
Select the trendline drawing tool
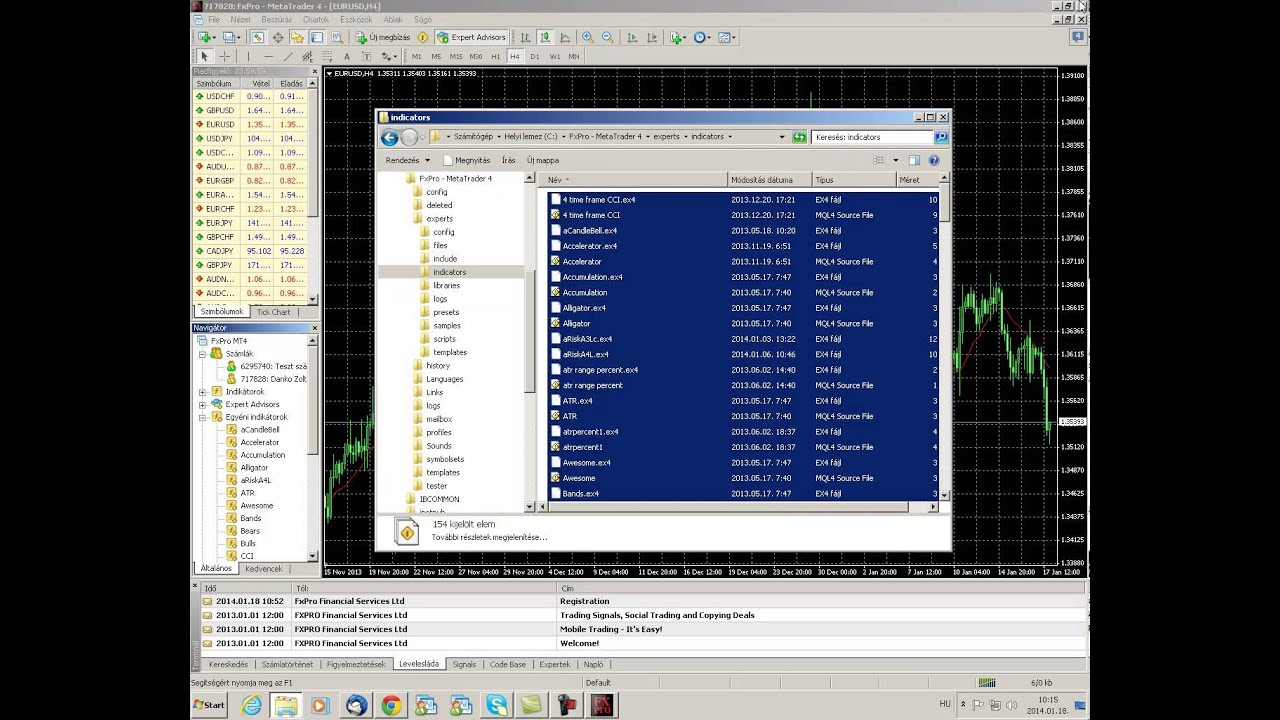[x=288, y=56]
